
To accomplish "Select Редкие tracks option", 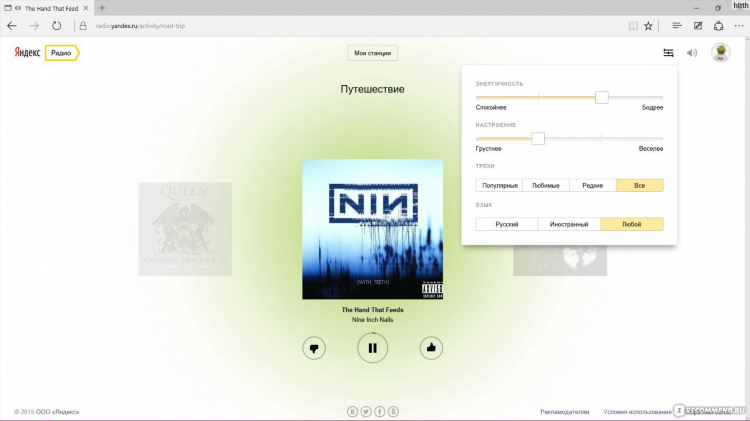I will [x=593, y=186].
